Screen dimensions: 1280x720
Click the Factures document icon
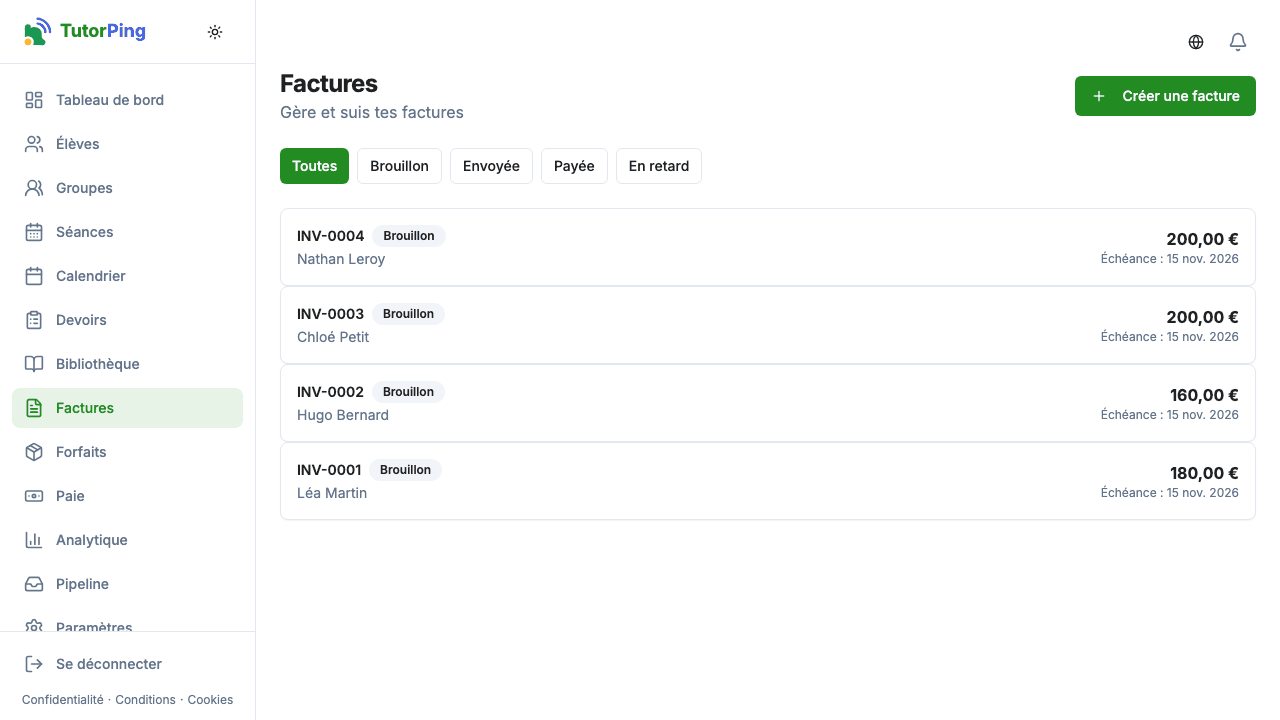click(x=34, y=408)
